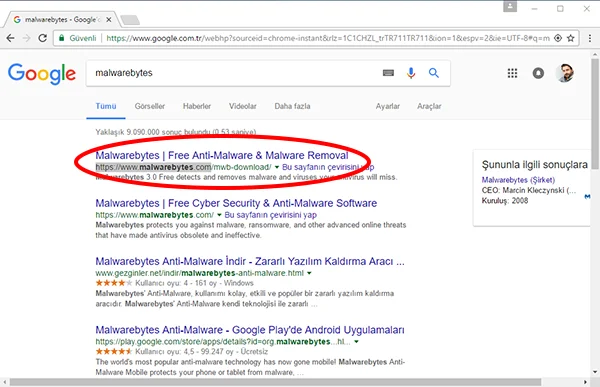Reload the page with the refresh icon
The image size is (600, 387).
(42, 38)
